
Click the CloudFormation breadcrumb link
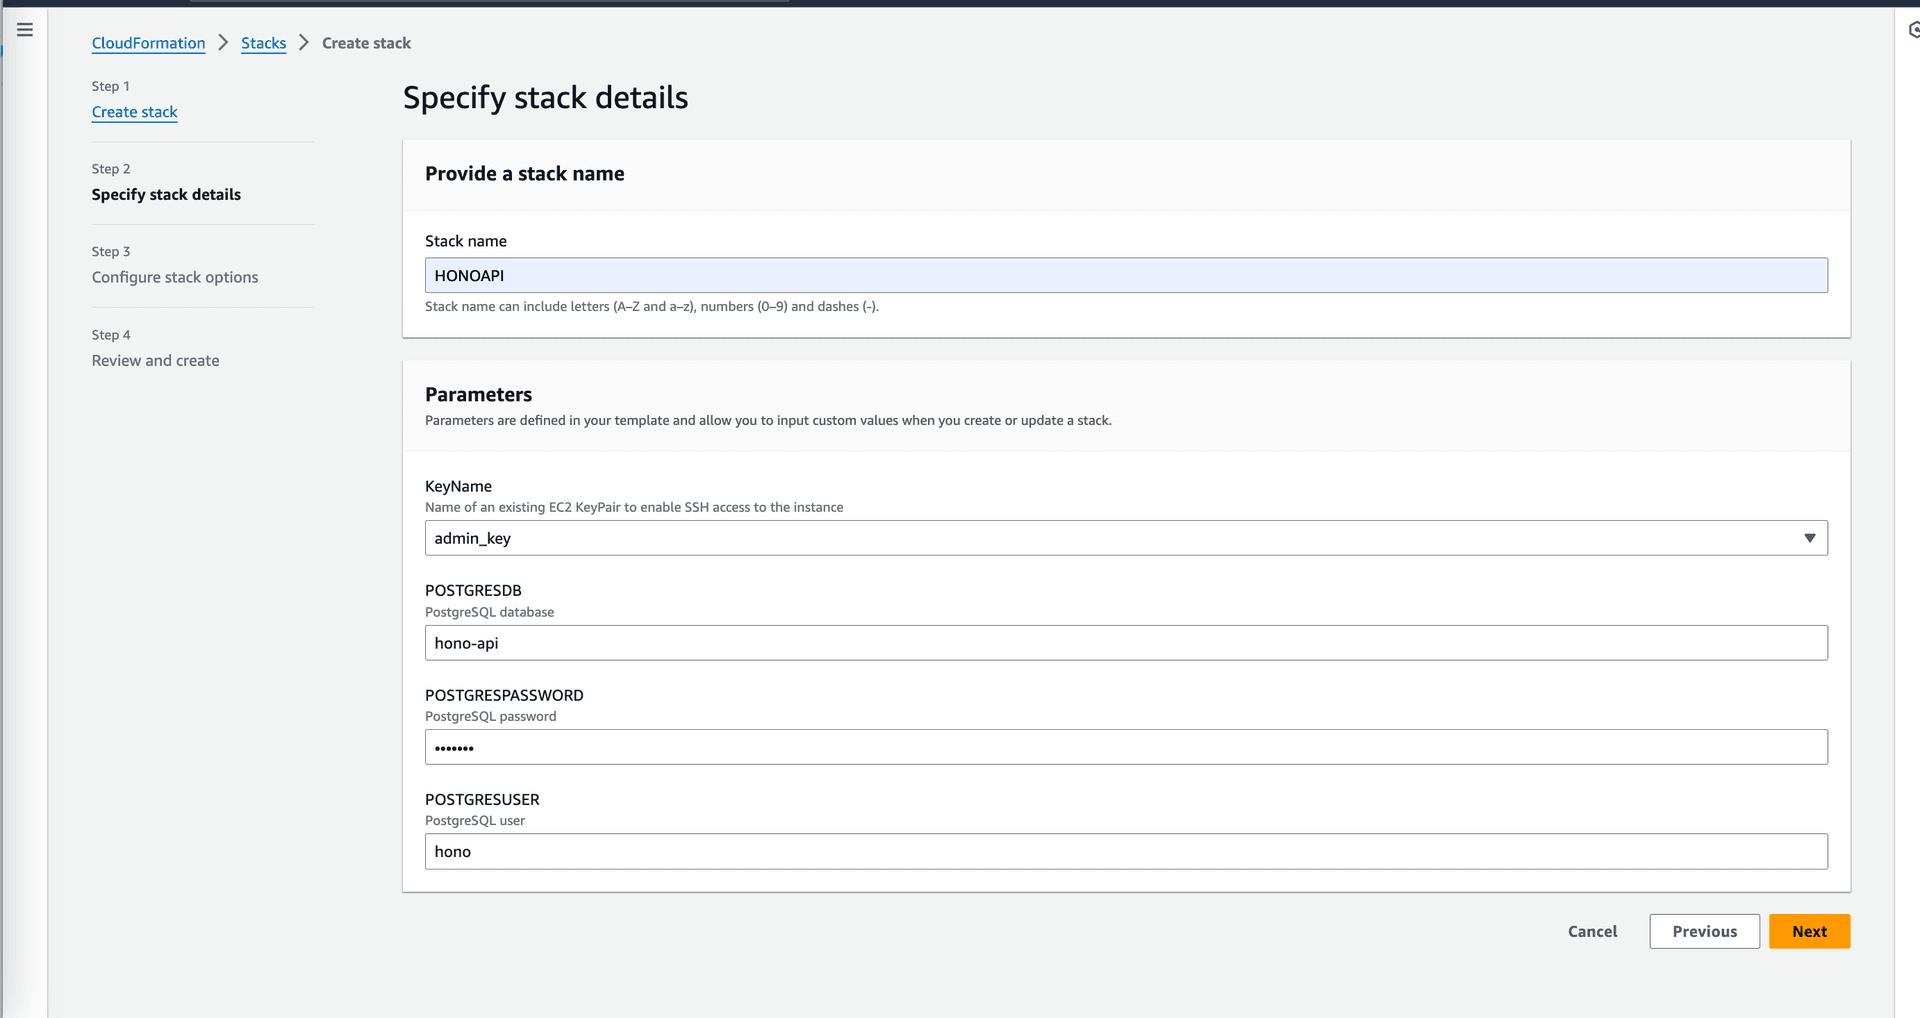point(148,43)
